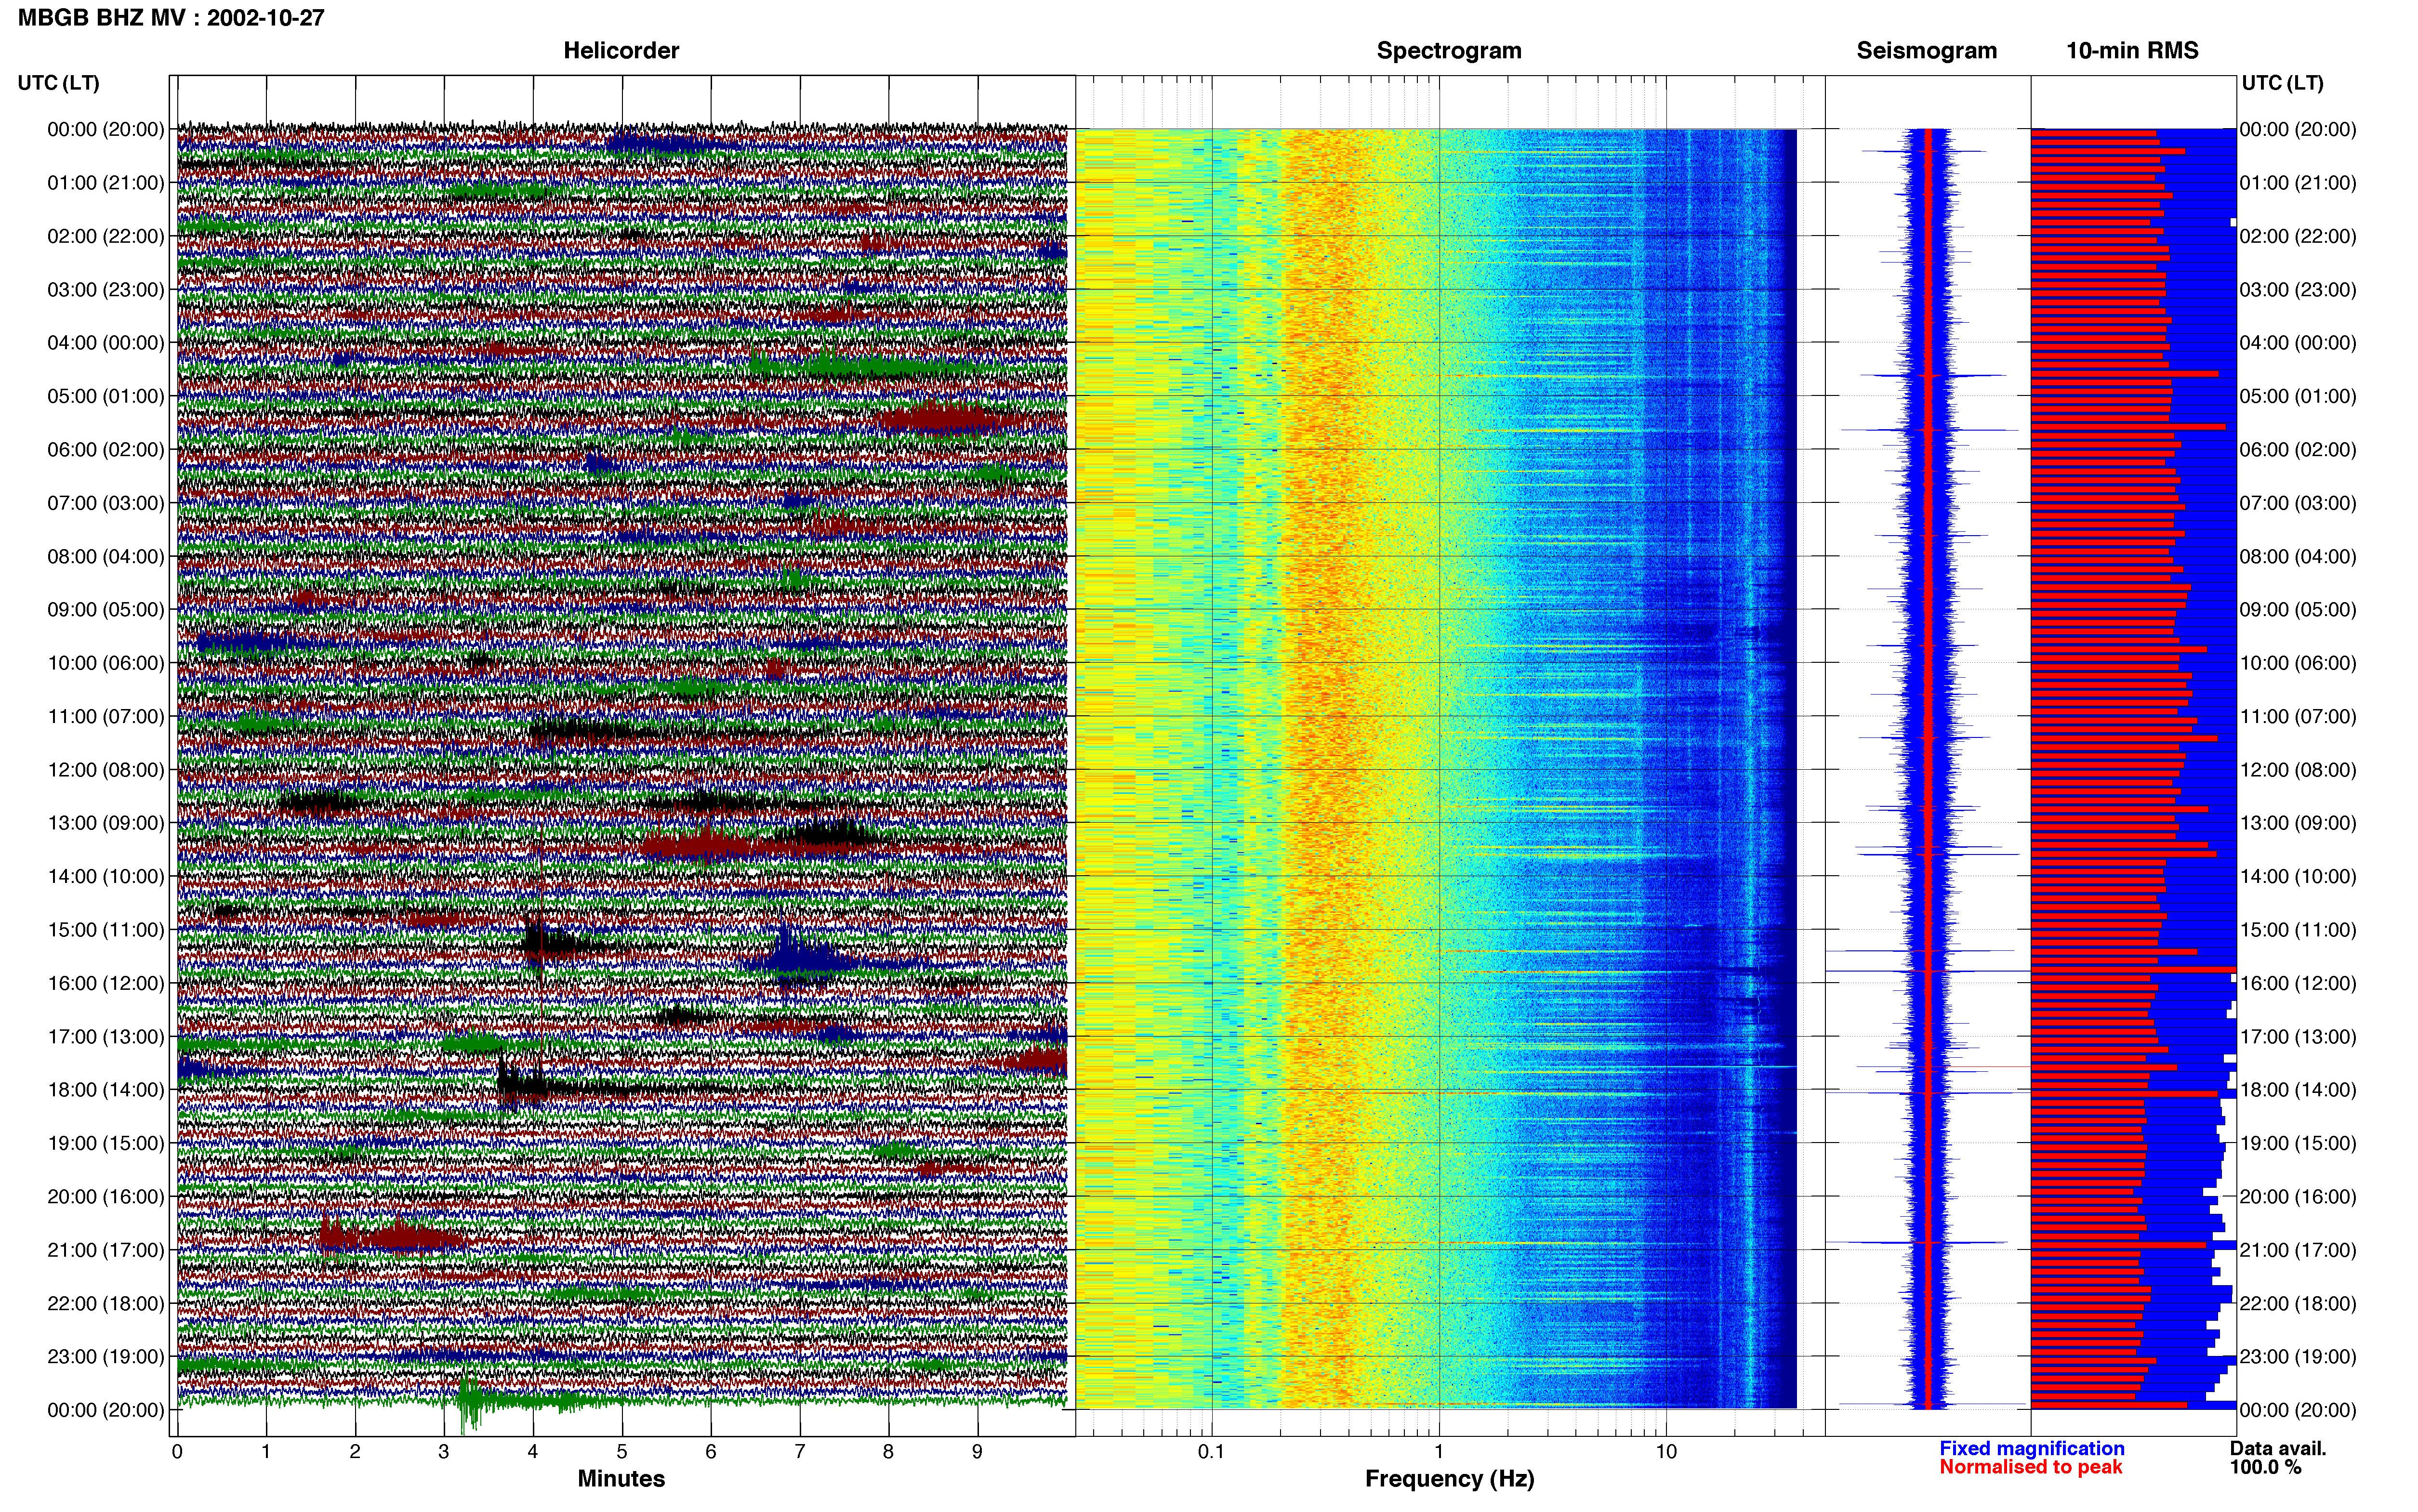The image size is (2418, 1512).
Task: Click left time label '22:00 (18:00)'
Action: (106, 1303)
